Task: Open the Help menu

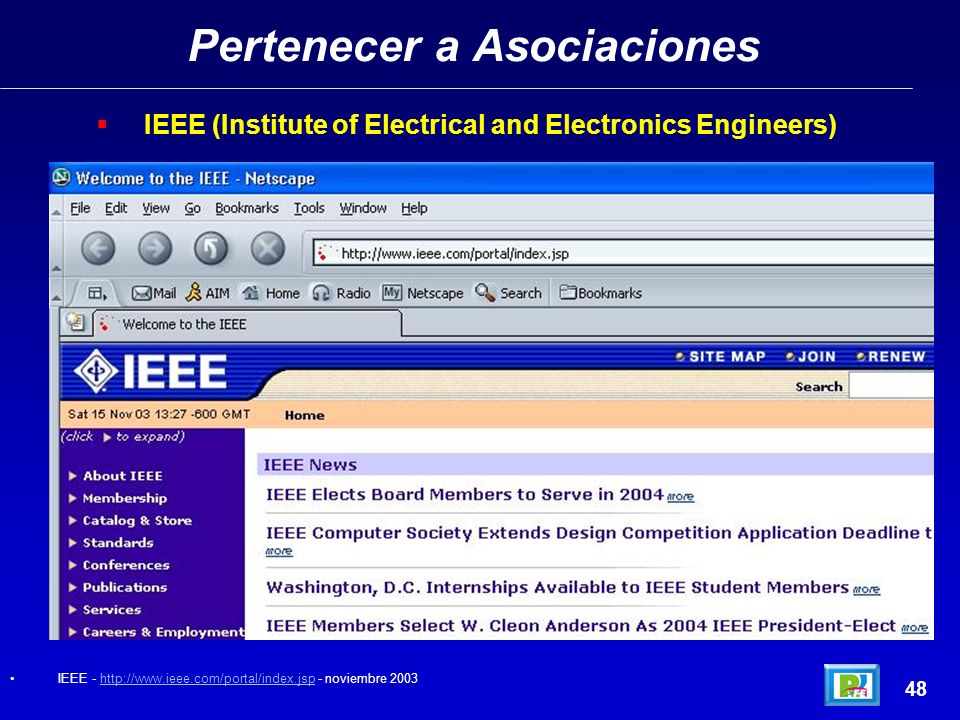Action: tap(414, 208)
